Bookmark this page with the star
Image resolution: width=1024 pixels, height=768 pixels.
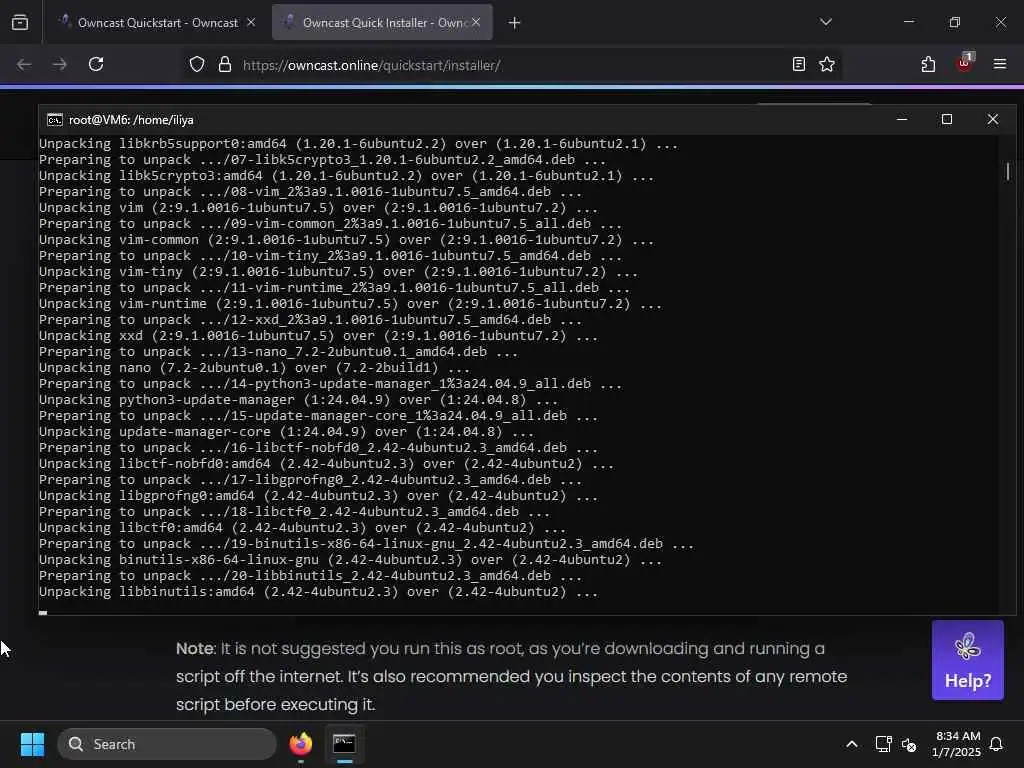827,64
